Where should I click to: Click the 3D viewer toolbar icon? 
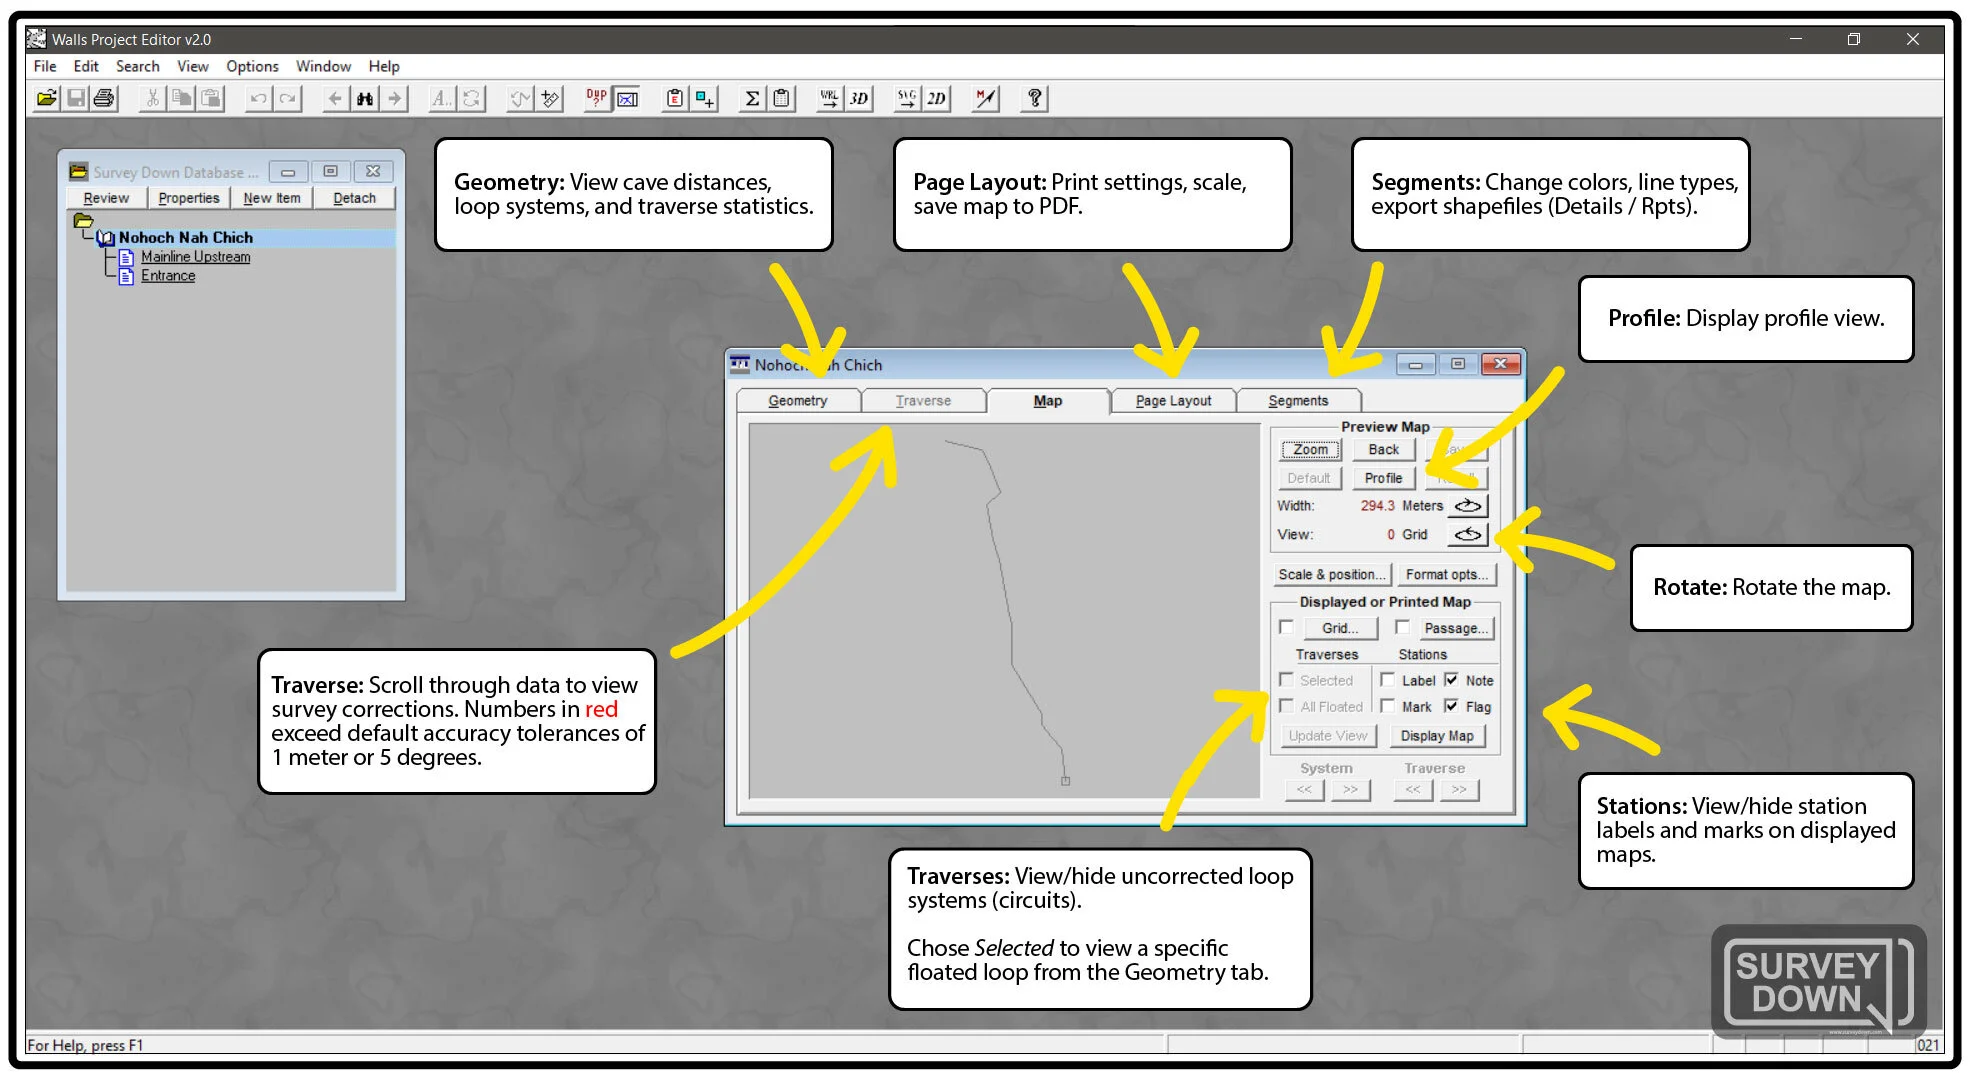tap(858, 98)
